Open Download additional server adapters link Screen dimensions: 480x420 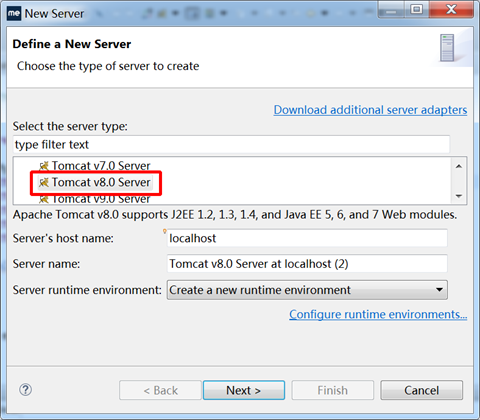pos(370,110)
